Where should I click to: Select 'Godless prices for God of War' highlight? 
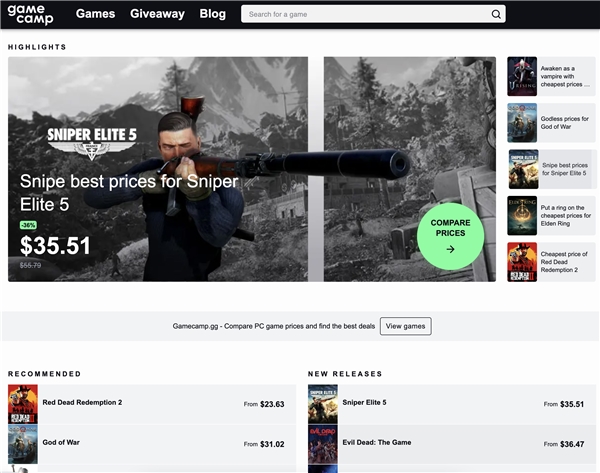click(564, 123)
